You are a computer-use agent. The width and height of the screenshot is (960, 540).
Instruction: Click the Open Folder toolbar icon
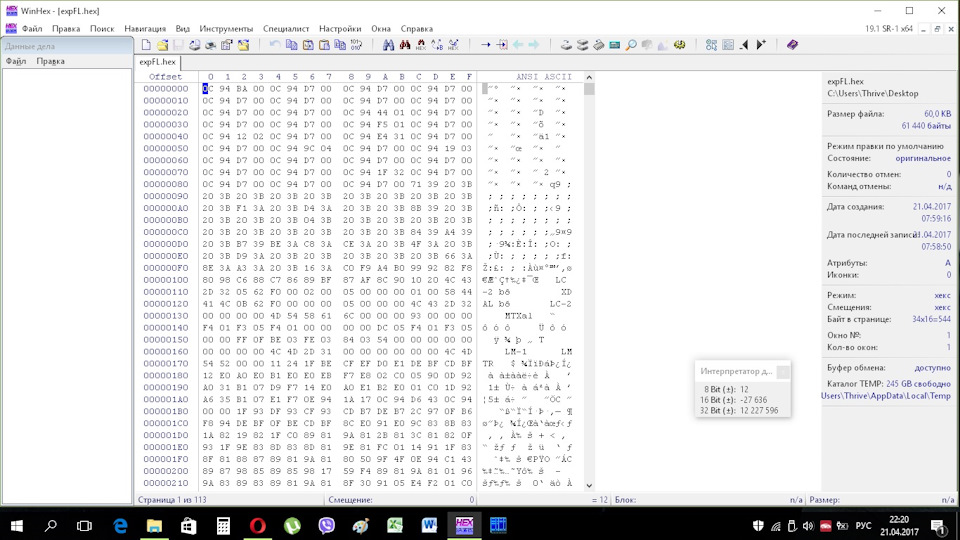click(243, 45)
